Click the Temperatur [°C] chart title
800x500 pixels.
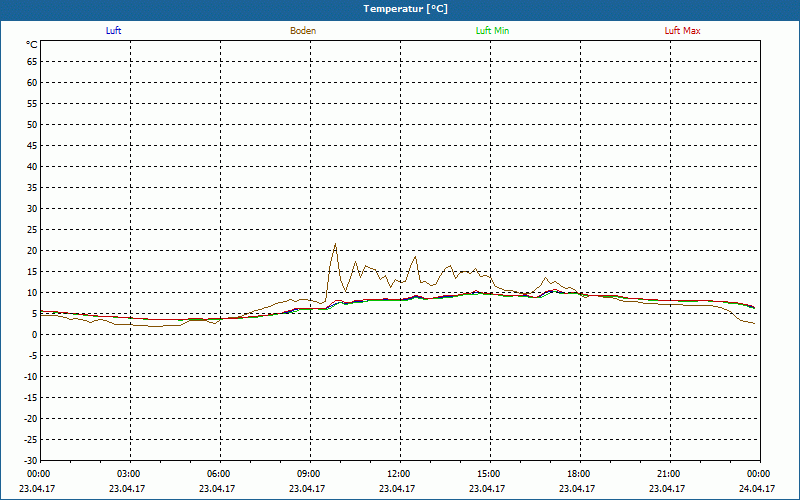pyautogui.click(x=406, y=9)
